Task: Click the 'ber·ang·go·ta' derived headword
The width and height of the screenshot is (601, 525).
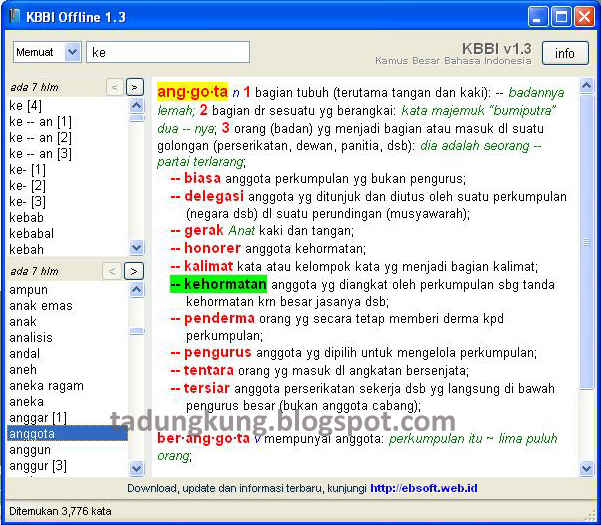Action: 204,438
